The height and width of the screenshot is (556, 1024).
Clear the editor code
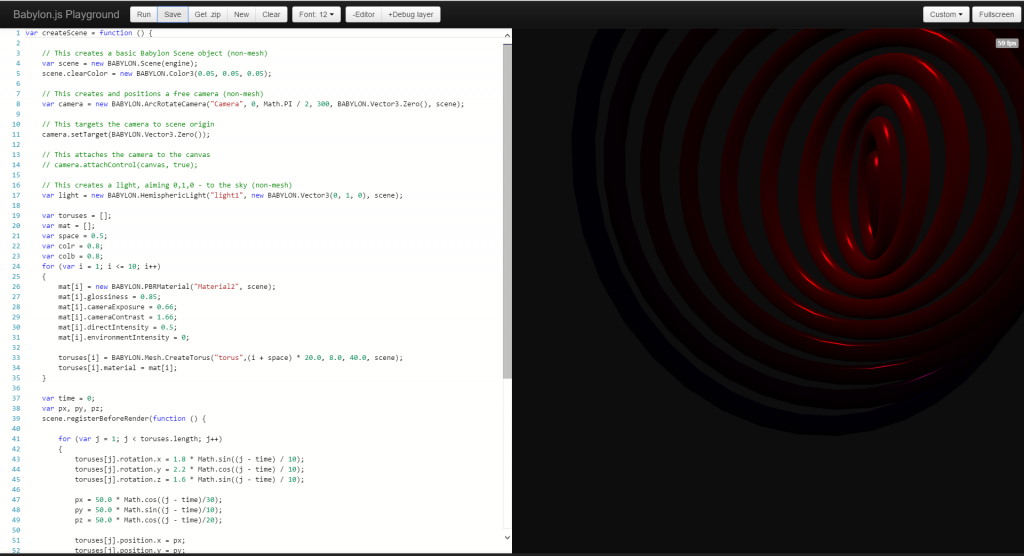[x=271, y=14]
